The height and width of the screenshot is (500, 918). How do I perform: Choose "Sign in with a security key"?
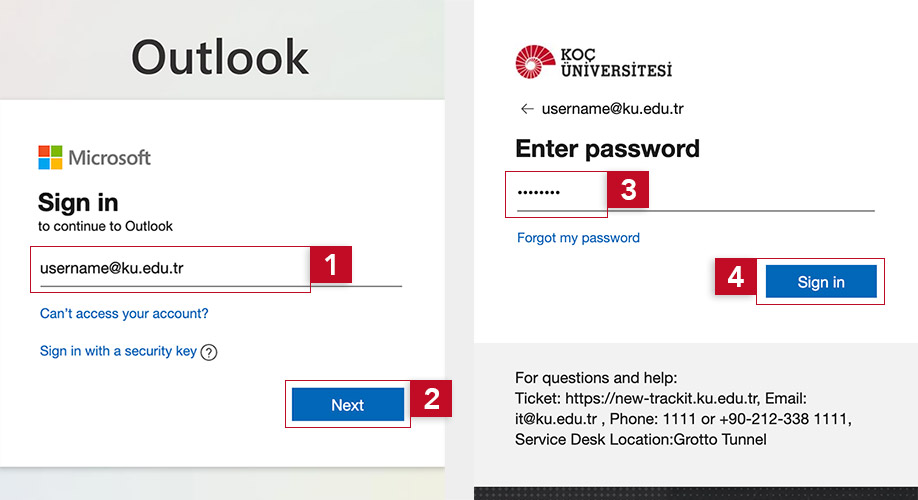click(118, 351)
